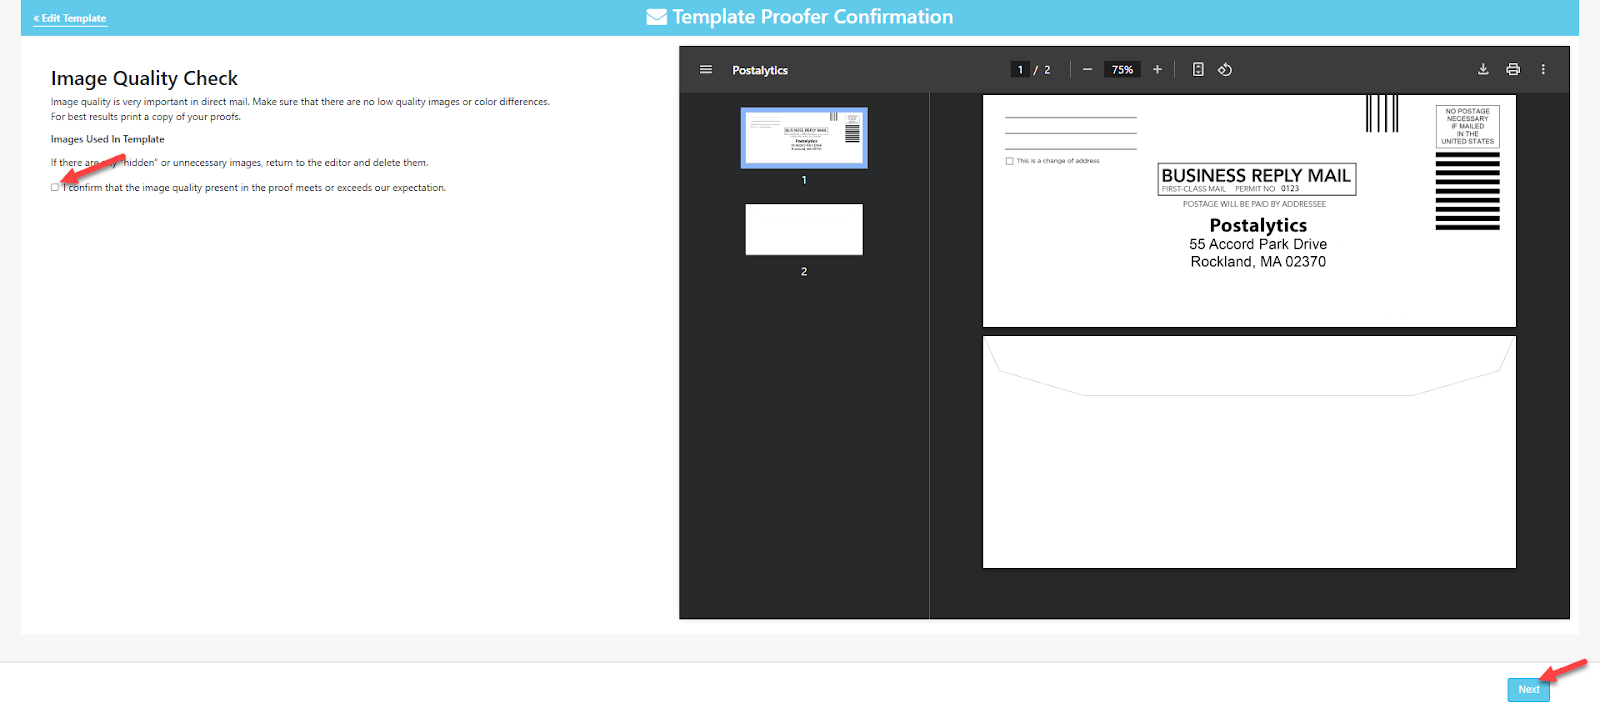Click the Postalytics document title
Image resolution: width=1600 pixels, height=718 pixels.
pos(760,70)
